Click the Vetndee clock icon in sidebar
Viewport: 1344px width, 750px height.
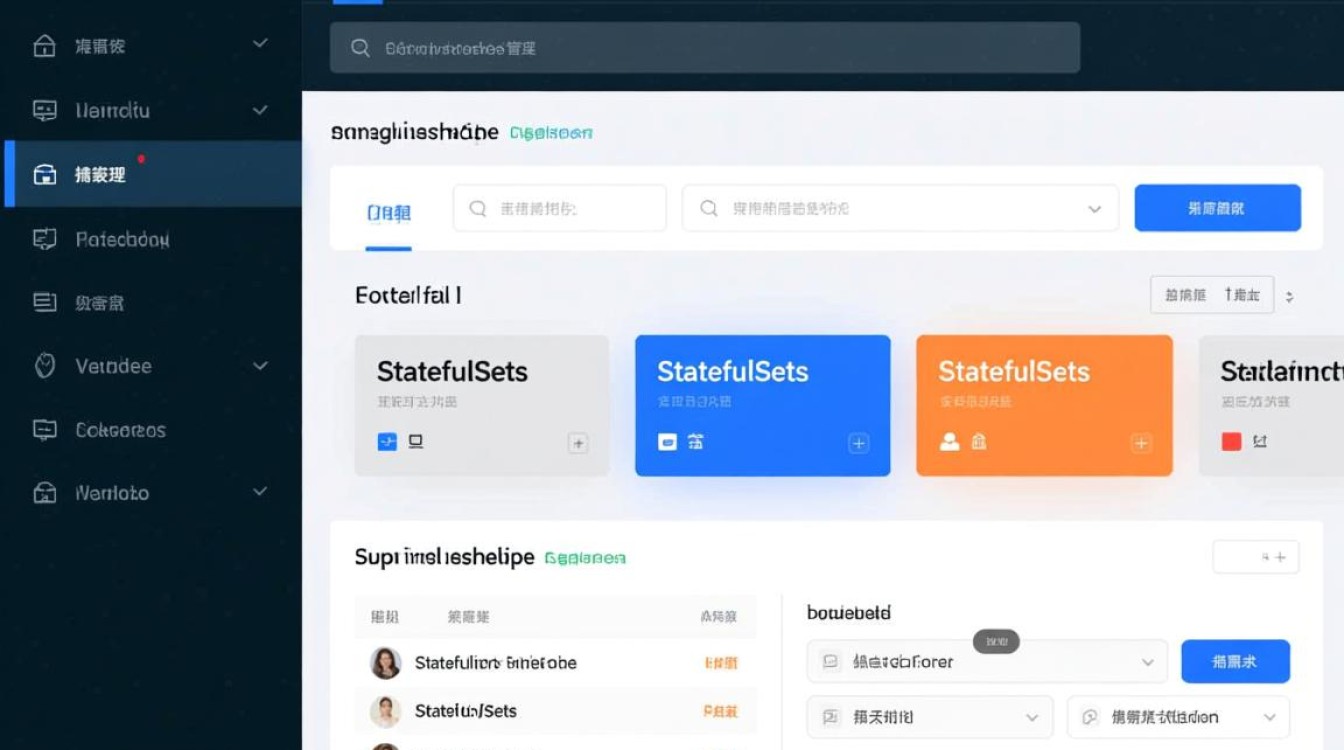(x=44, y=365)
